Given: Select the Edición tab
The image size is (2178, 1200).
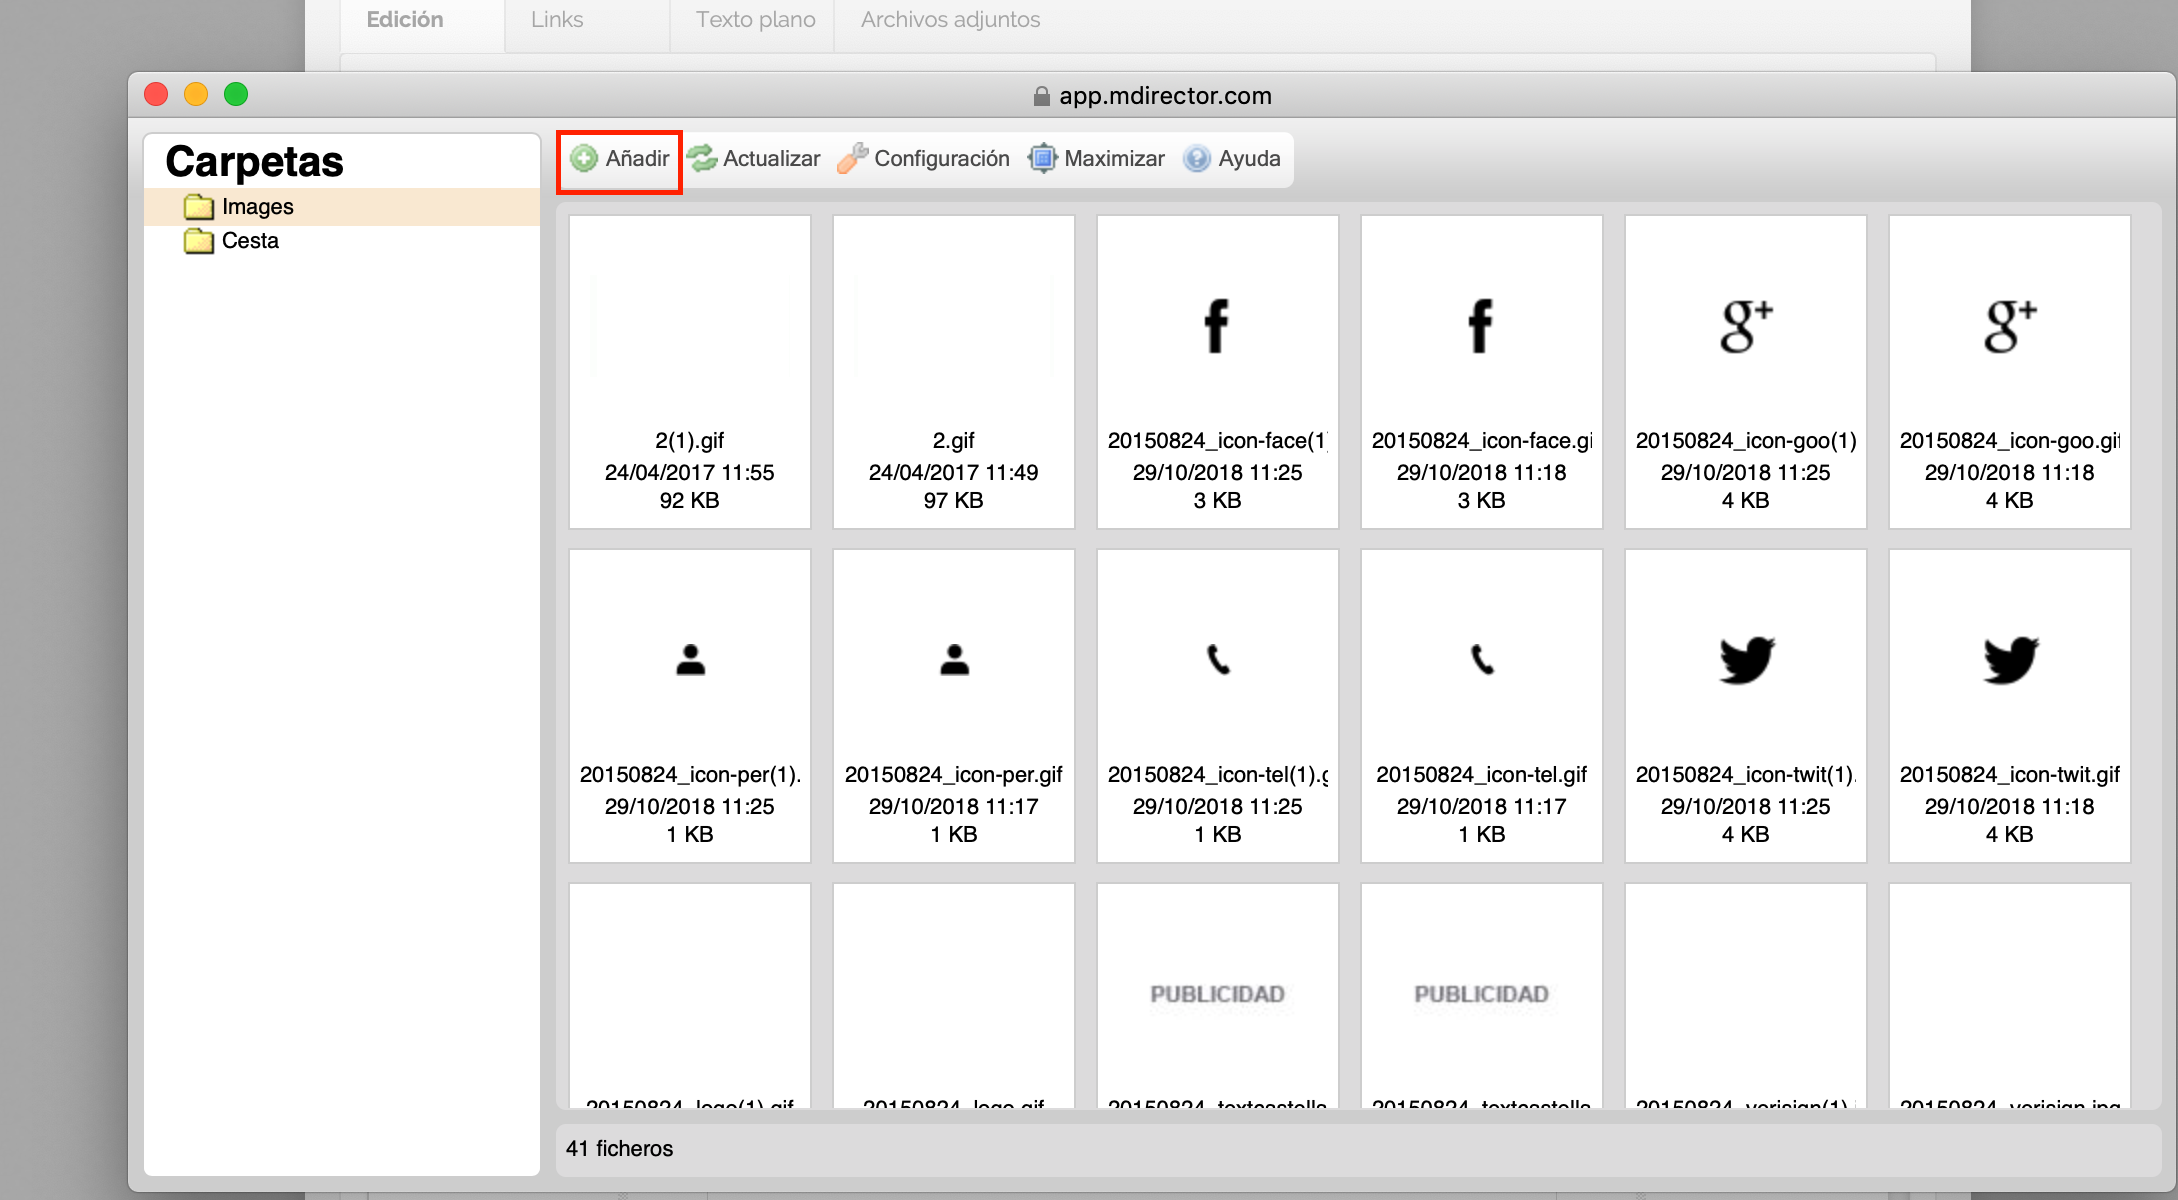Looking at the screenshot, I should click(x=404, y=20).
